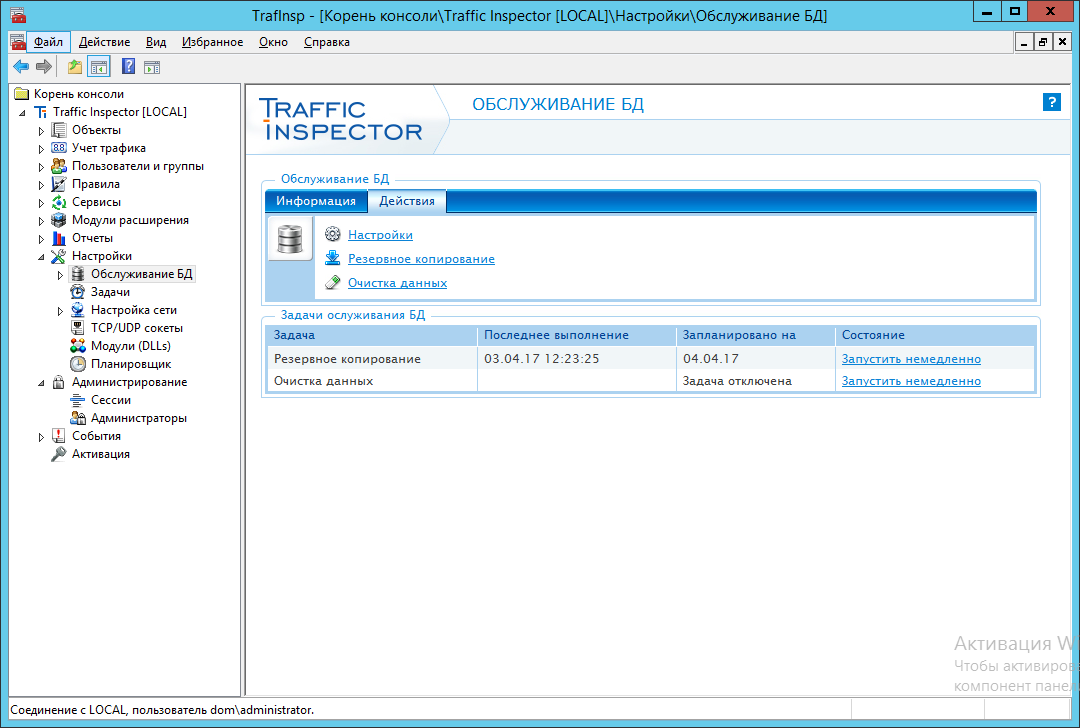Click the События alert icon
Screen dimensions: 1080x728
tap(59, 436)
